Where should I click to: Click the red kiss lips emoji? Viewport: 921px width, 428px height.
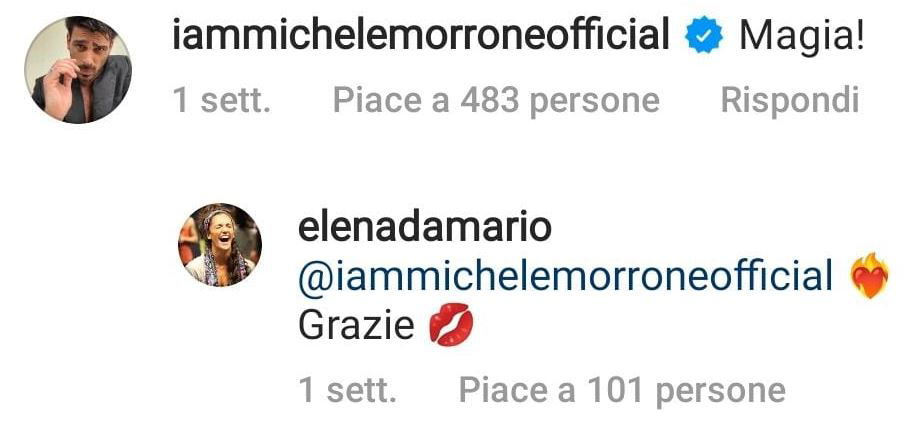point(451,325)
